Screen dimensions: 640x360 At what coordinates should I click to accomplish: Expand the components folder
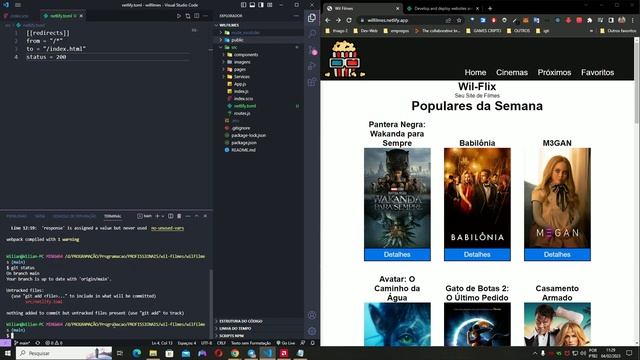(260, 55)
